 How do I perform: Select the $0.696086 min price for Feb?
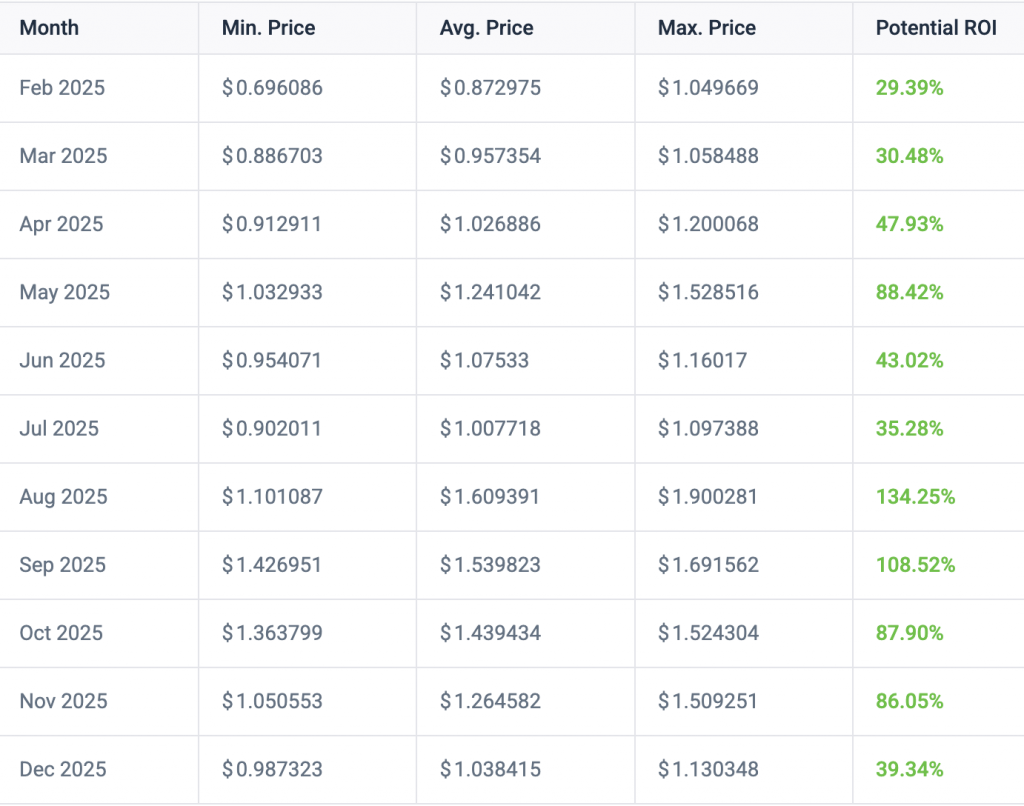pos(270,88)
